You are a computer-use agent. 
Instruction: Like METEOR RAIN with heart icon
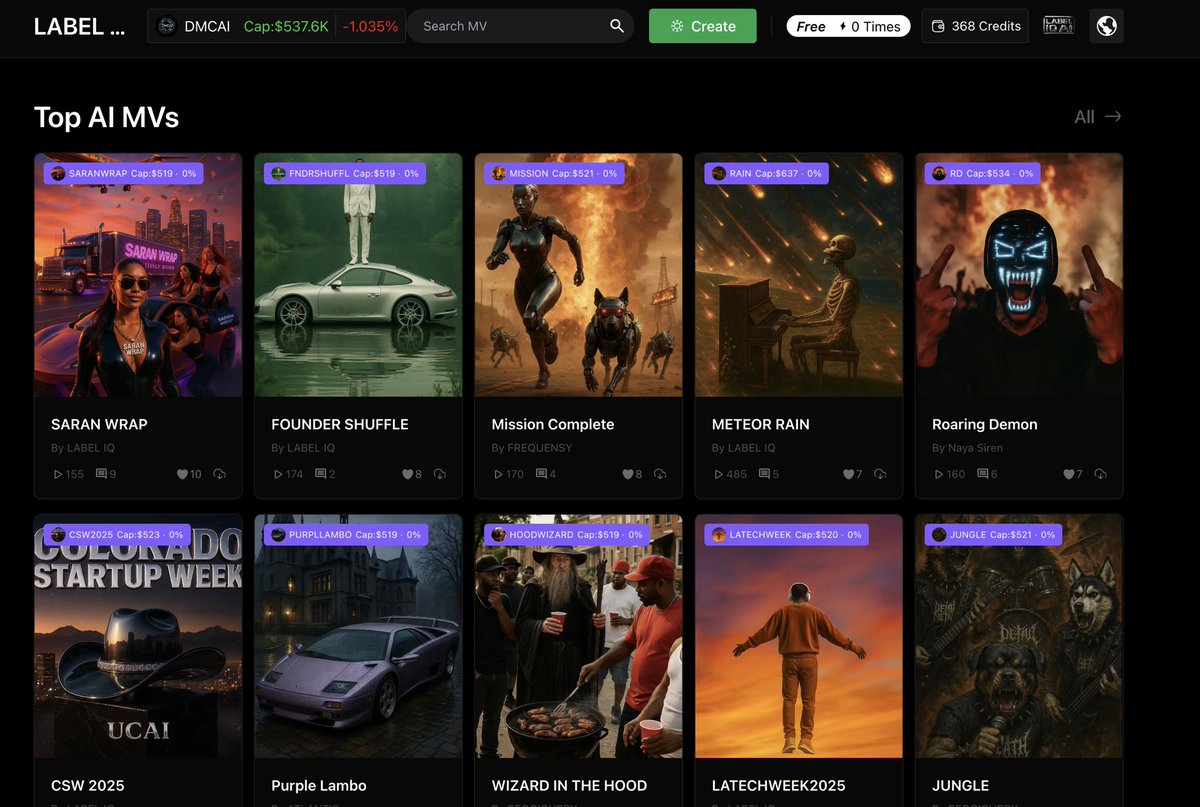[x=847, y=474]
